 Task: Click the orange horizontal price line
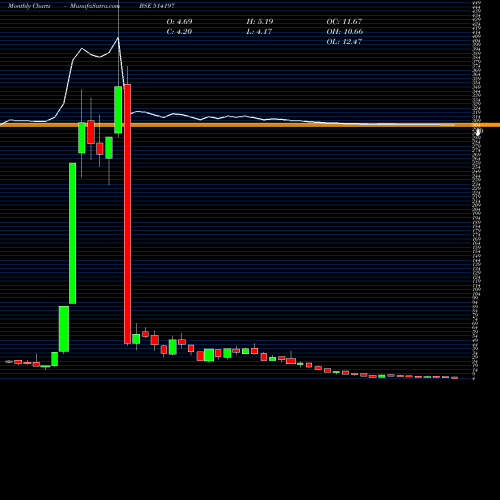pos(250,125)
